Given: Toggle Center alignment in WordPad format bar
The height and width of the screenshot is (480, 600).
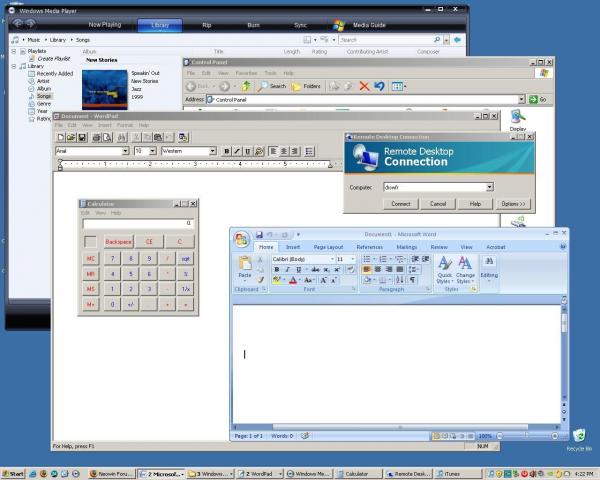Looking at the screenshot, I should (284, 151).
